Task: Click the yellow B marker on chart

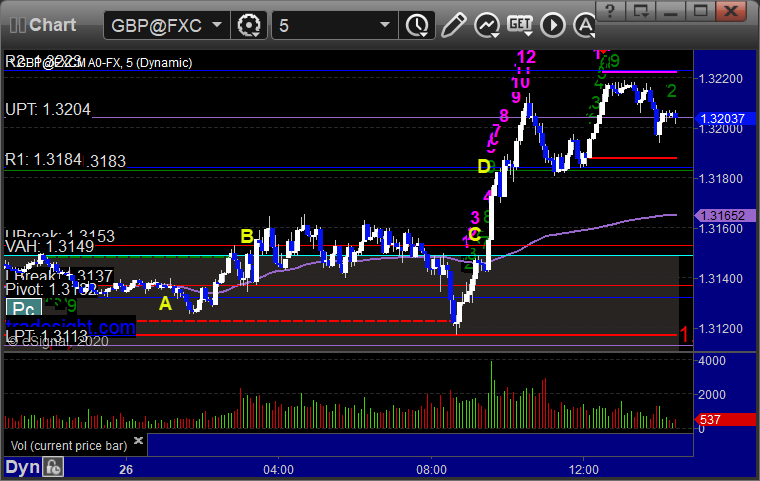Action: coord(247,236)
